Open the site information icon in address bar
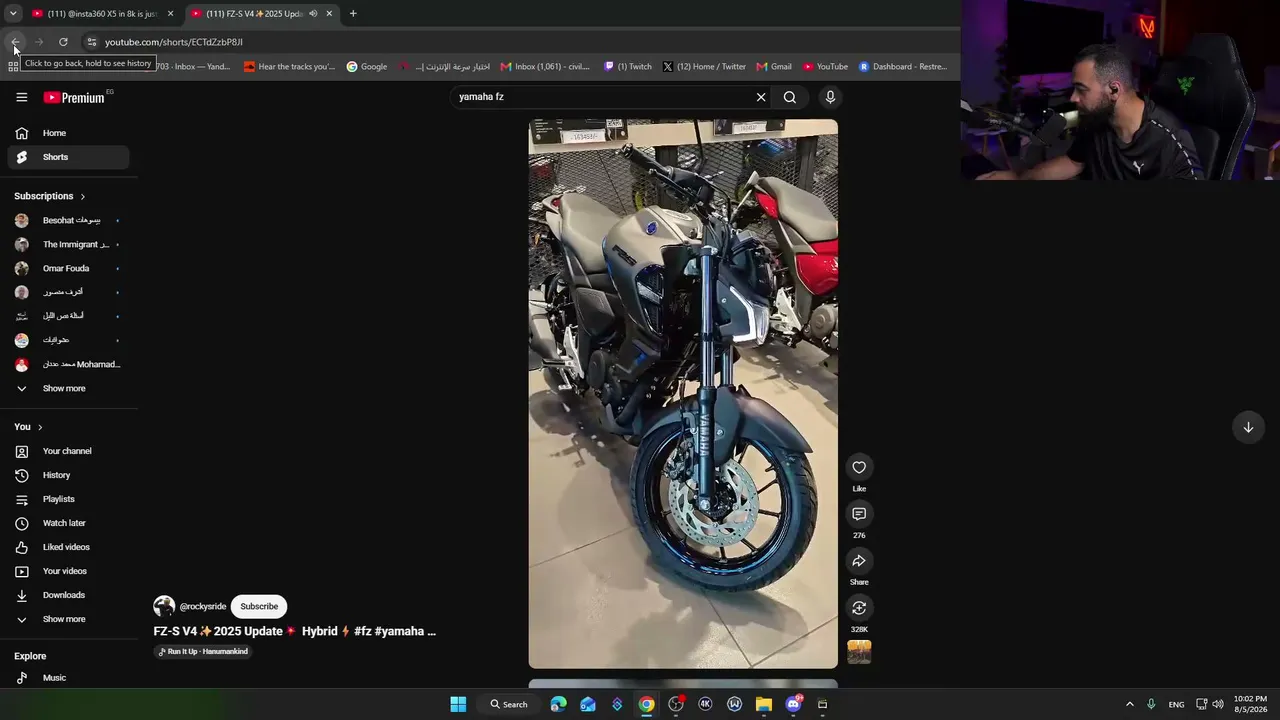Viewport: 1280px width, 720px height. tap(91, 42)
